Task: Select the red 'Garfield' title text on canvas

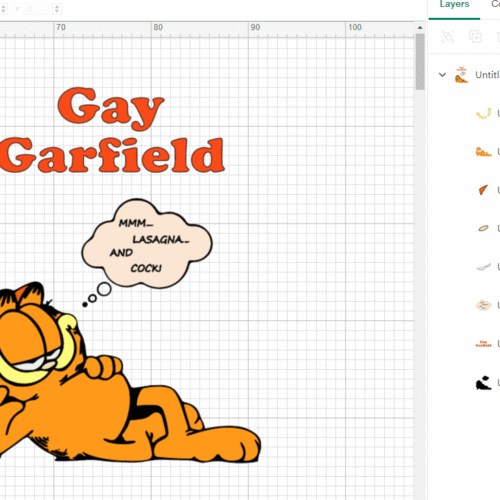Action: tap(112, 155)
